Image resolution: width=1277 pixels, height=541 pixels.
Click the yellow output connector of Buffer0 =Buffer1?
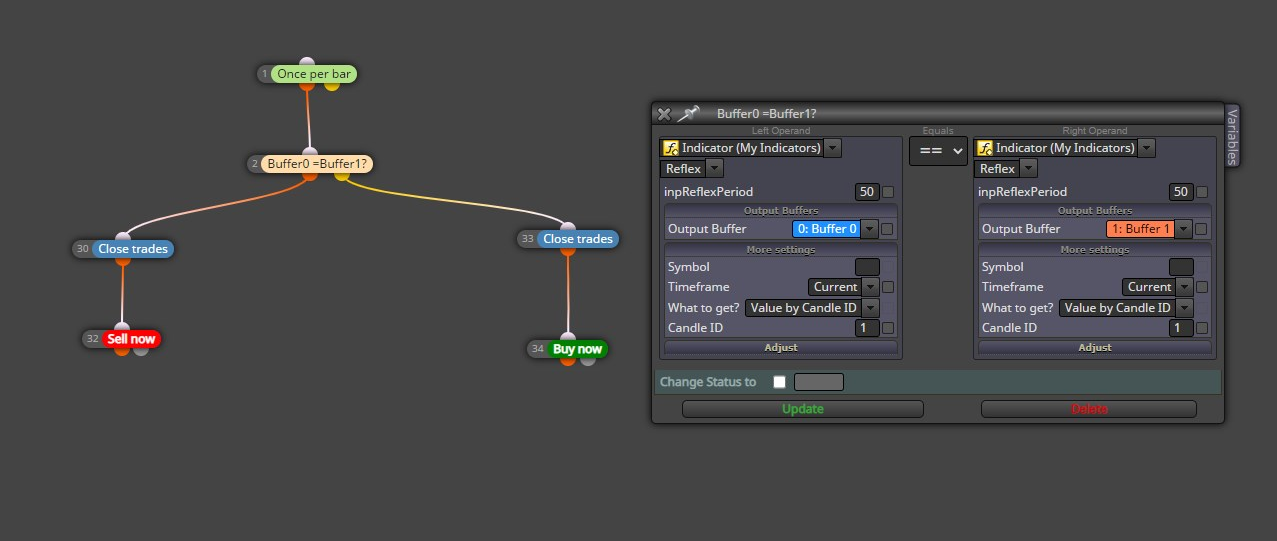click(342, 175)
